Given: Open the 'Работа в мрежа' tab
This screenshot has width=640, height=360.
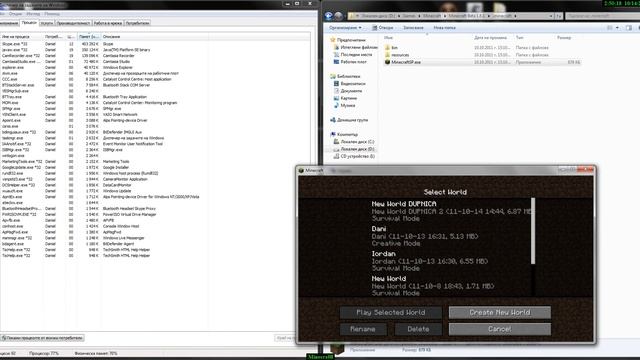Looking at the screenshot, I should click(108, 23).
